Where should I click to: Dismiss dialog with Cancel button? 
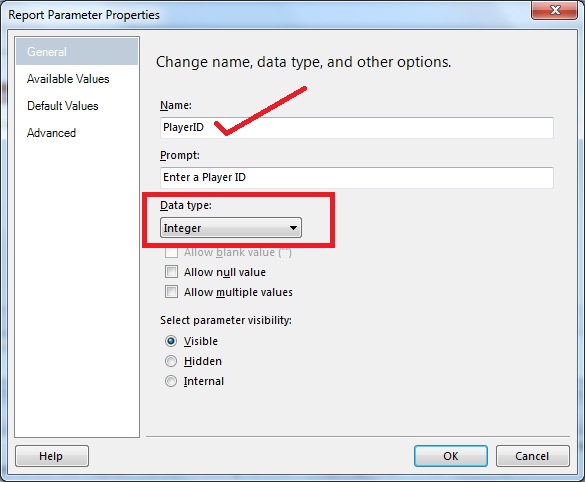[532, 456]
